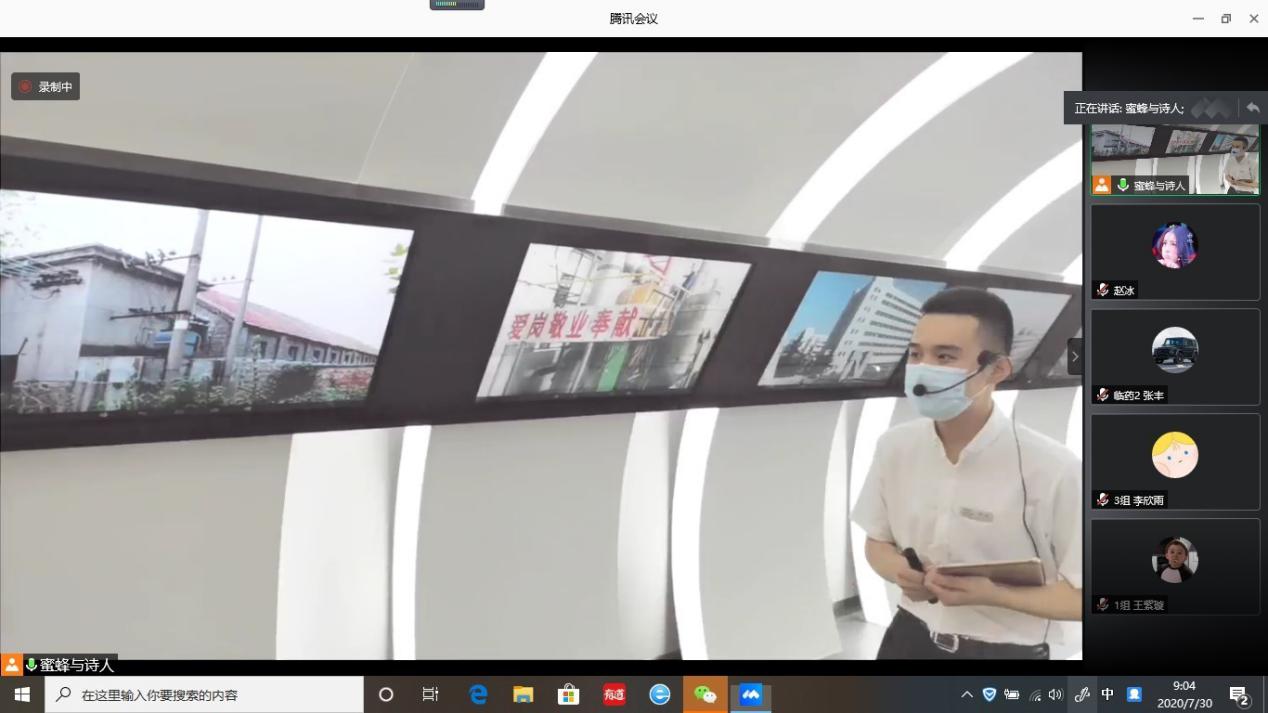The image size is (1268, 713).
Task: Open File Explorer from the taskbar
Action: point(523,695)
